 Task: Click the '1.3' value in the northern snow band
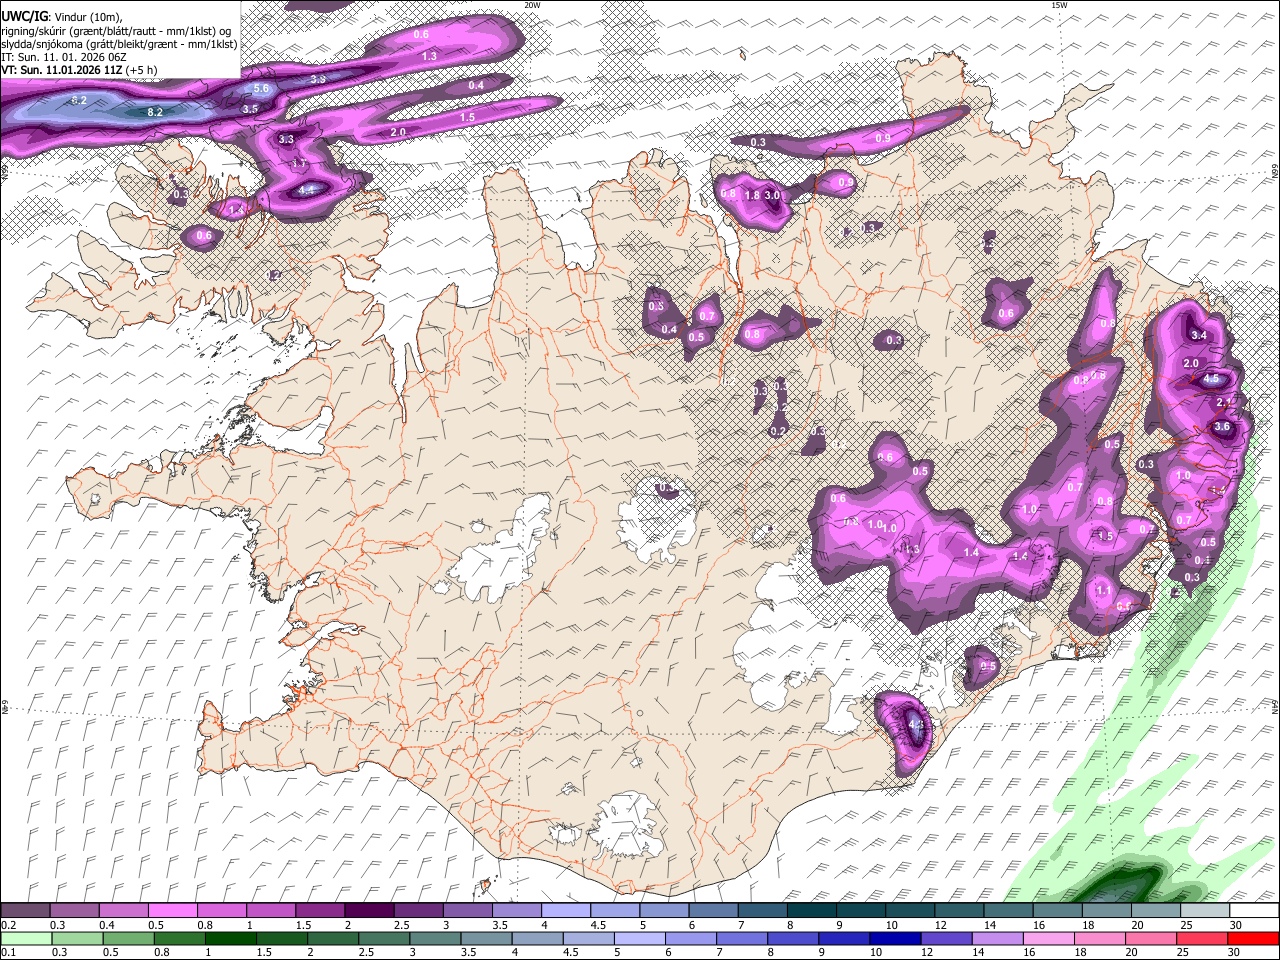coord(429,57)
